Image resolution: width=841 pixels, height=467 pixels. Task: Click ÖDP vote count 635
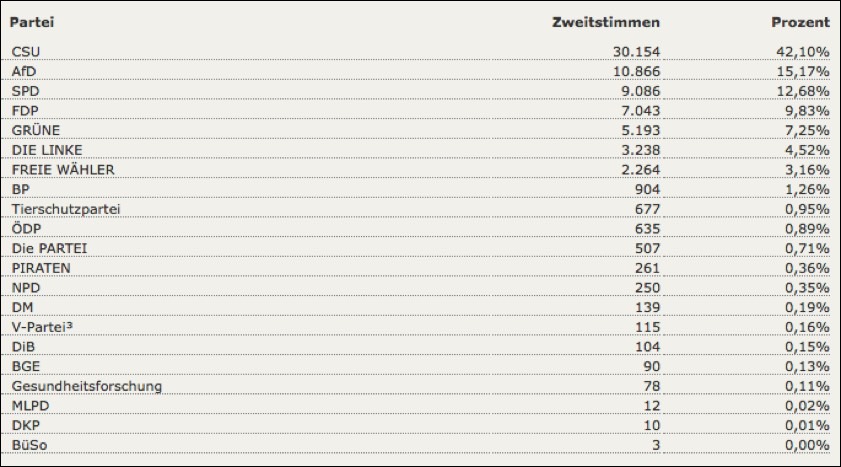tap(645, 228)
